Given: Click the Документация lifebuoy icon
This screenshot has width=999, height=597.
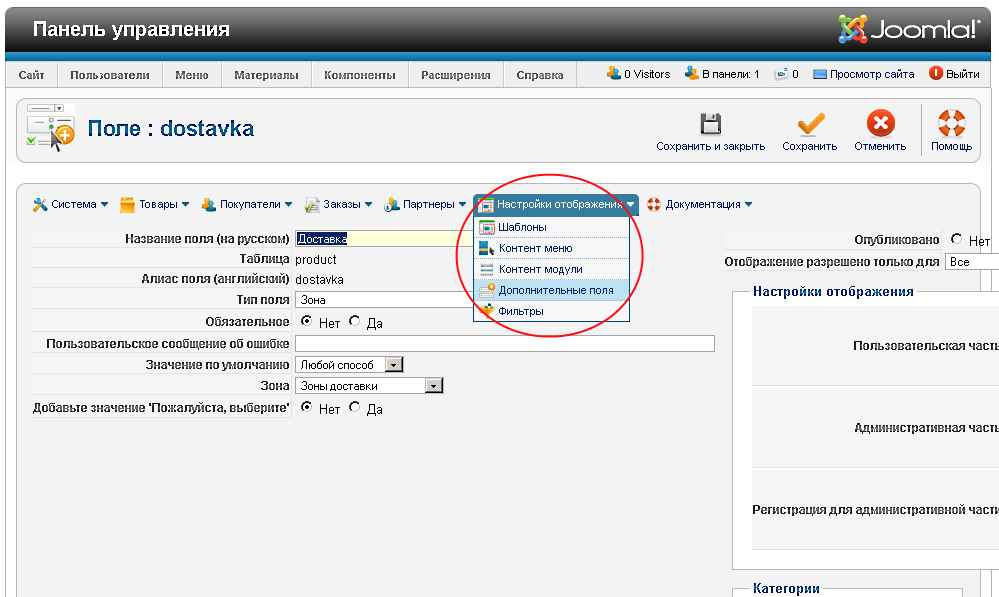Looking at the screenshot, I should [x=654, y=205].
